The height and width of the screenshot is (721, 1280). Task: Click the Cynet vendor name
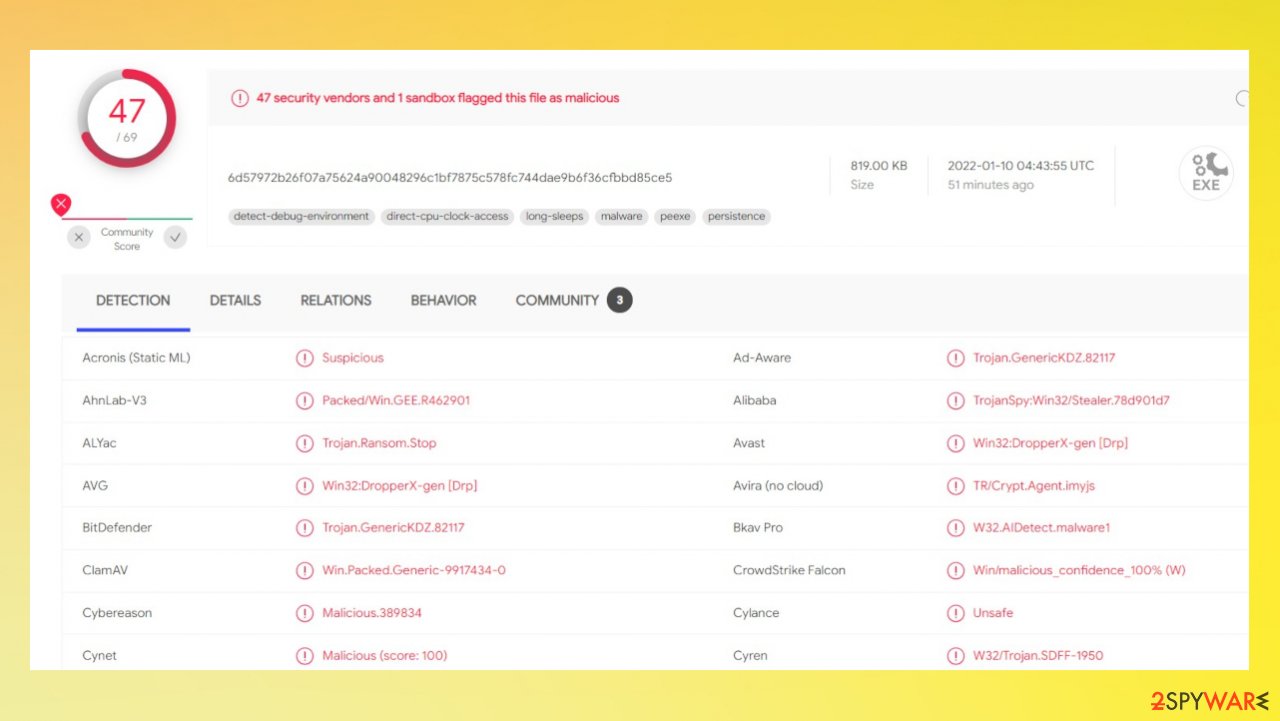100,656
